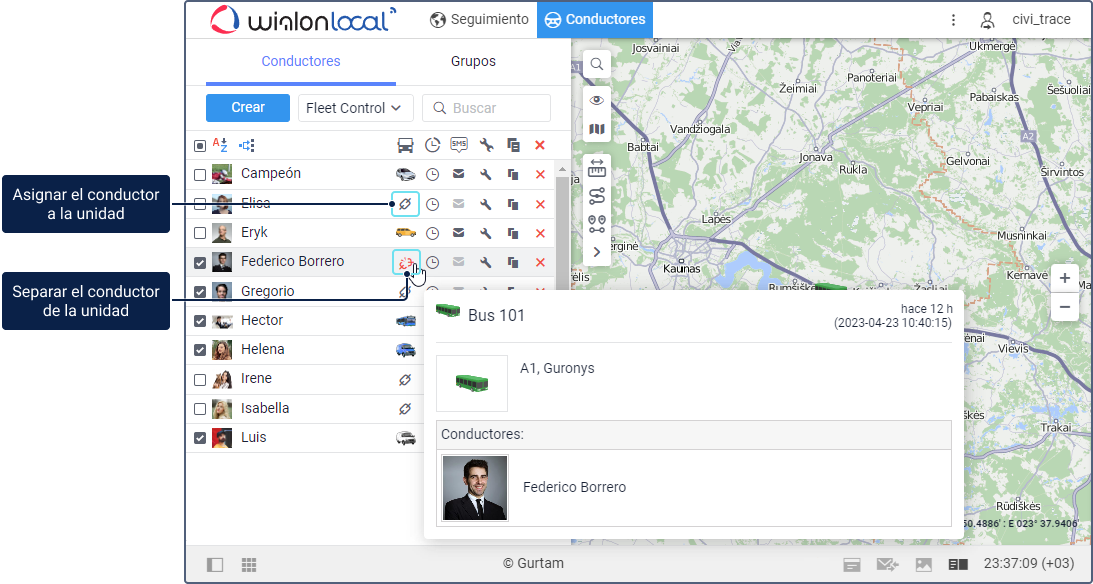Uncheck the Helena checkbox
This screenshot has width=1093, height=584.
coord(200,350)
